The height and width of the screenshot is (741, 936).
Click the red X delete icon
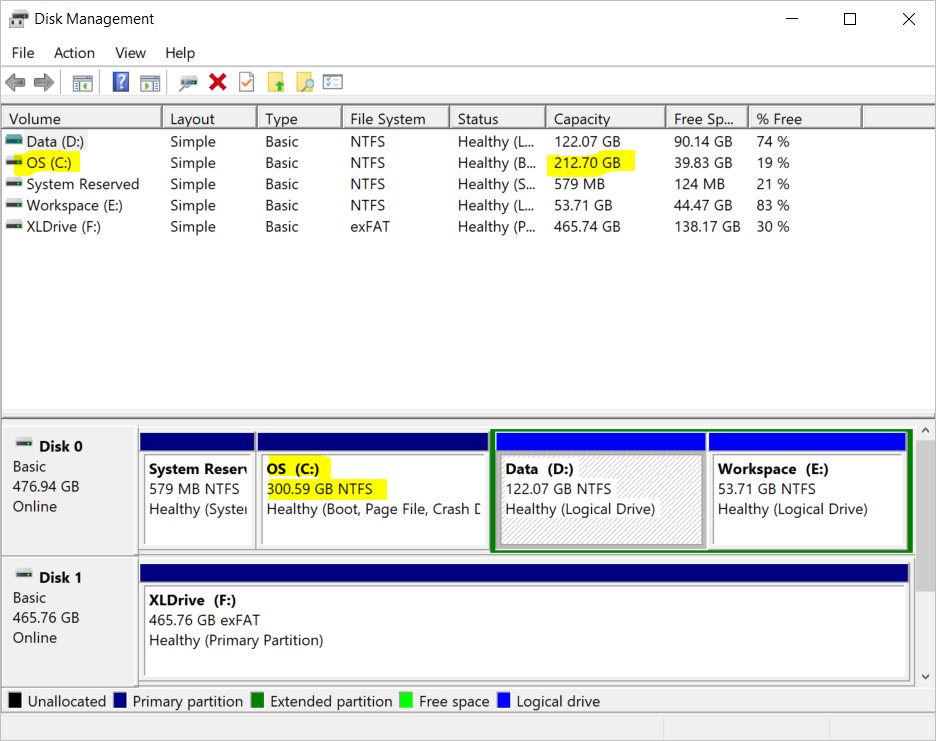pos(218,82)
